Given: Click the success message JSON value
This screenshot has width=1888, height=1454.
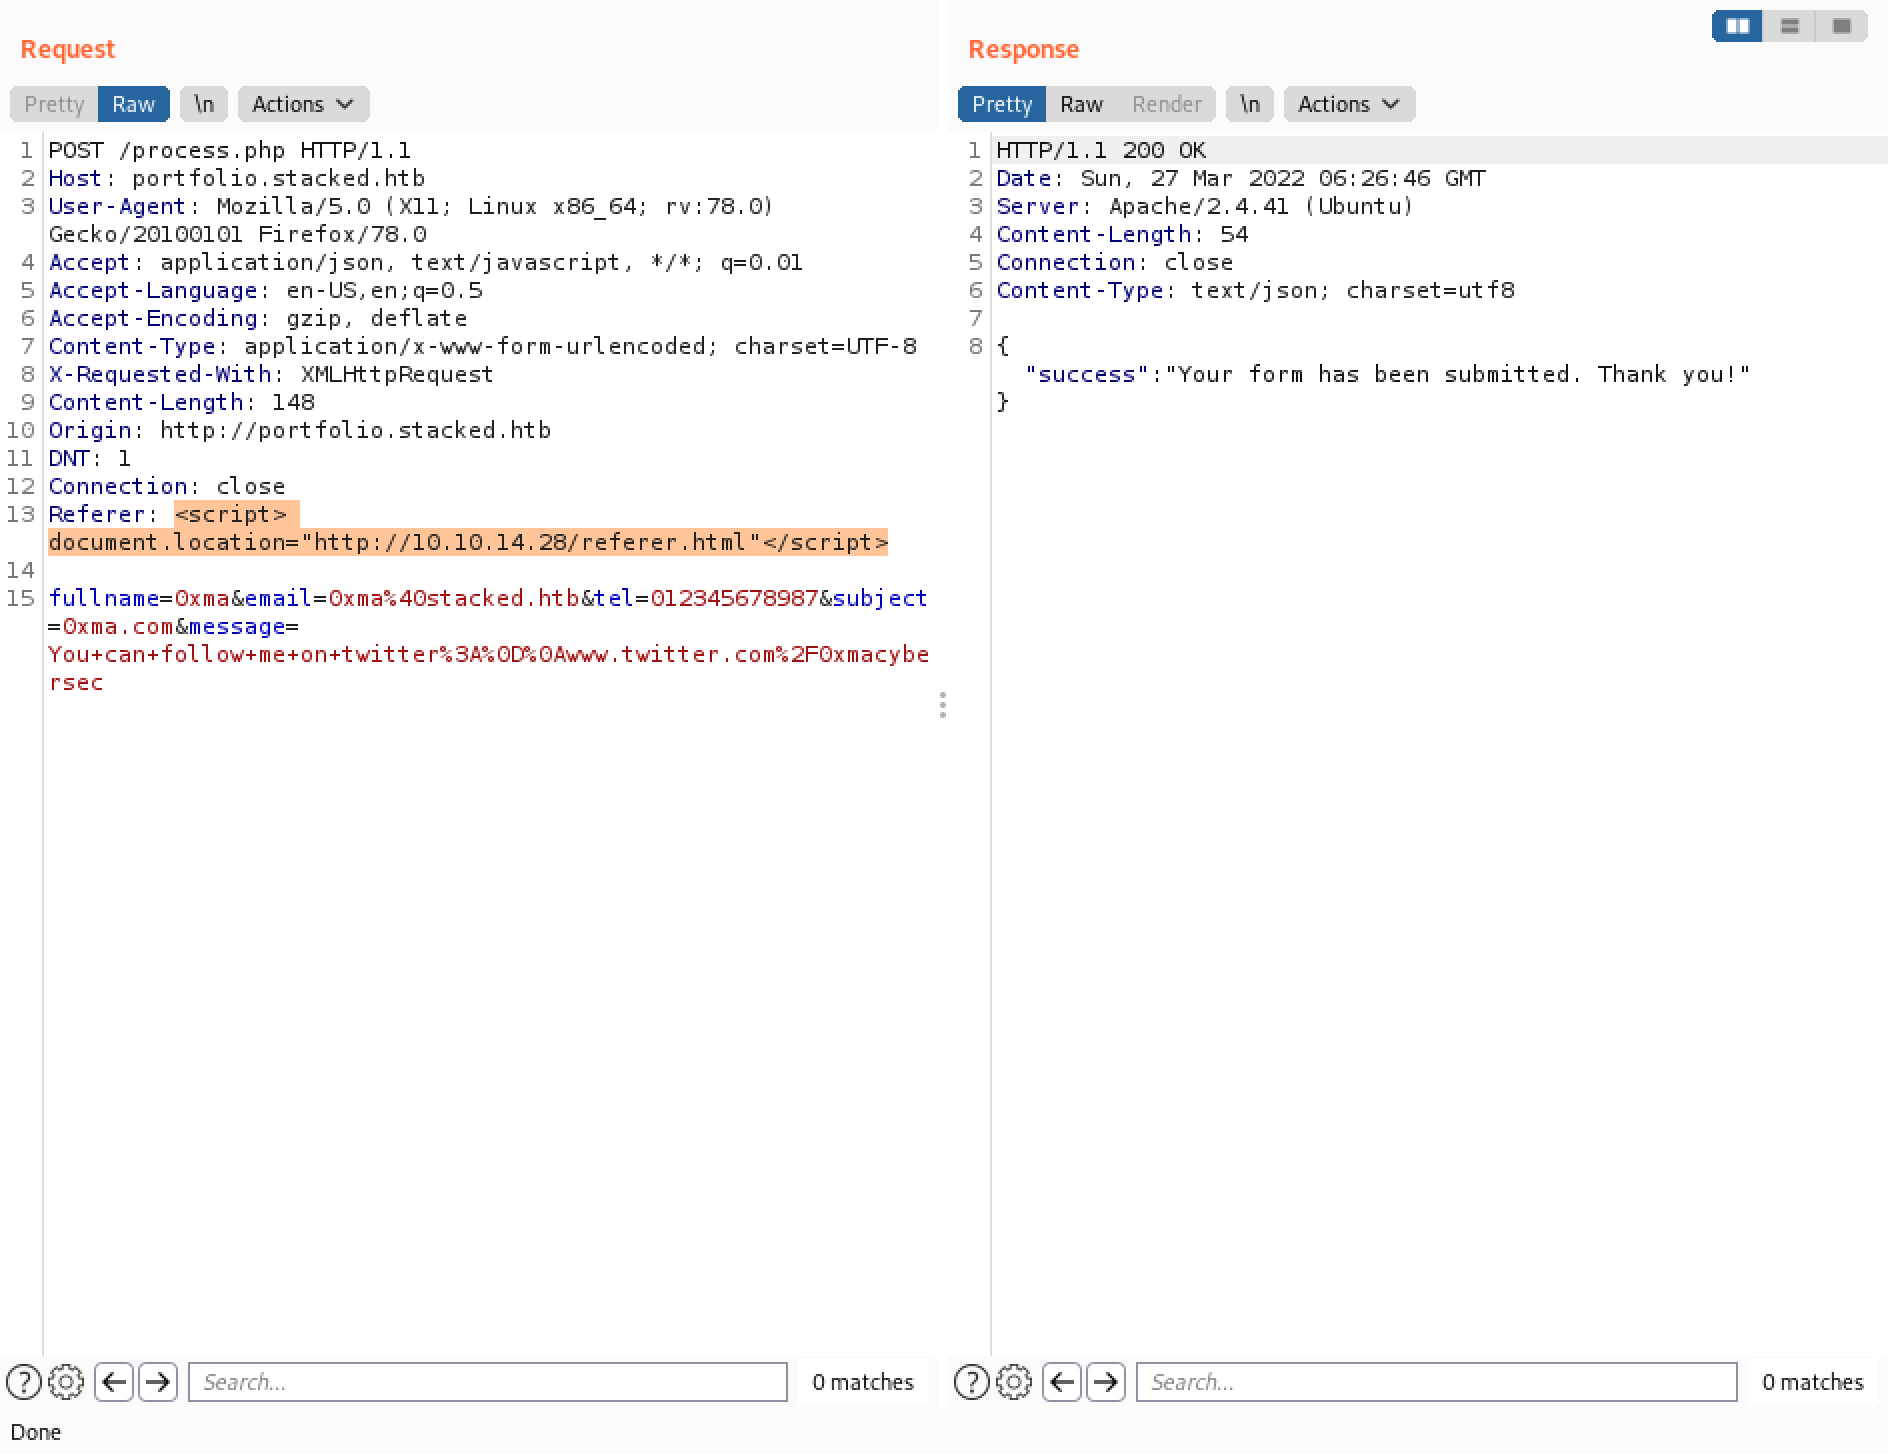Looking at the screenshot, I should [x=1458, y=374].
